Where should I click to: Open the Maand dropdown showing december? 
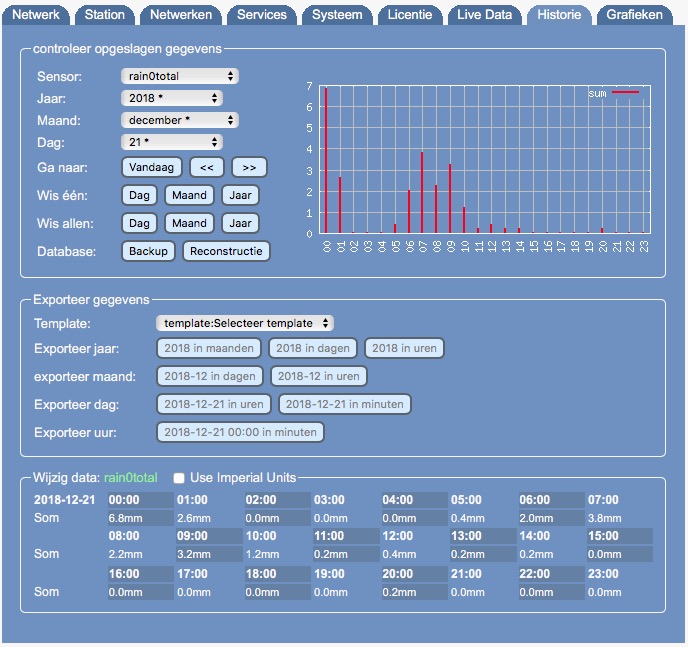click(x=180, y=120)
